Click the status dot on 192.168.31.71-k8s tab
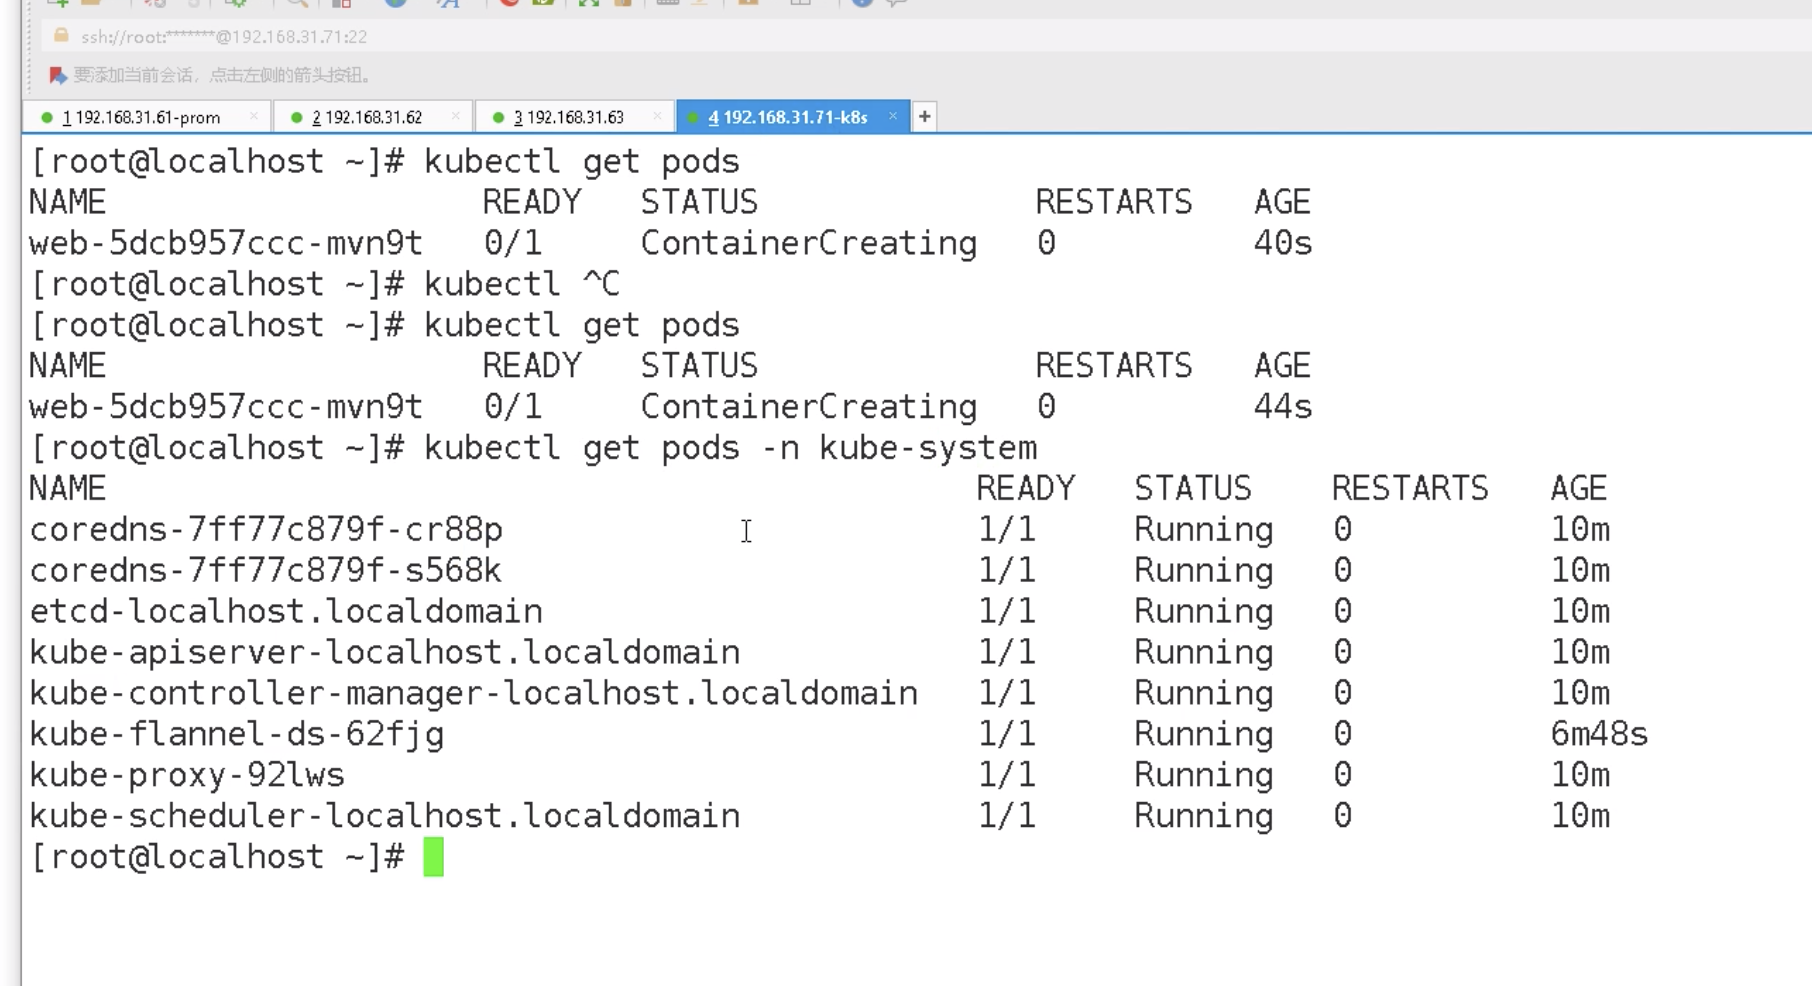Screen dimensions: 1812x986 coord(693,117)
